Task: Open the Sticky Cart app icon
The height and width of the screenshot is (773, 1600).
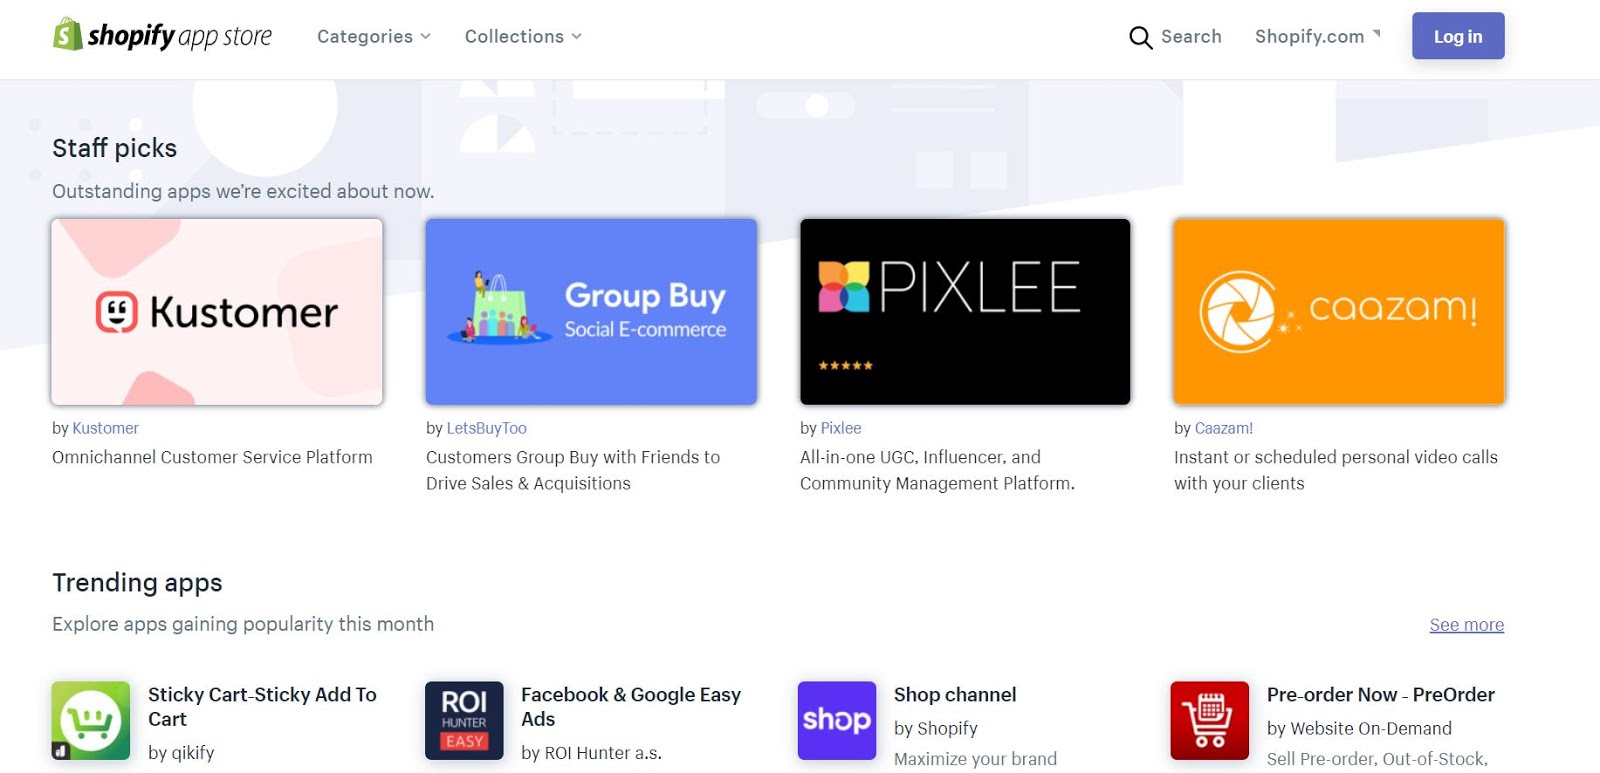Action: 91,720
